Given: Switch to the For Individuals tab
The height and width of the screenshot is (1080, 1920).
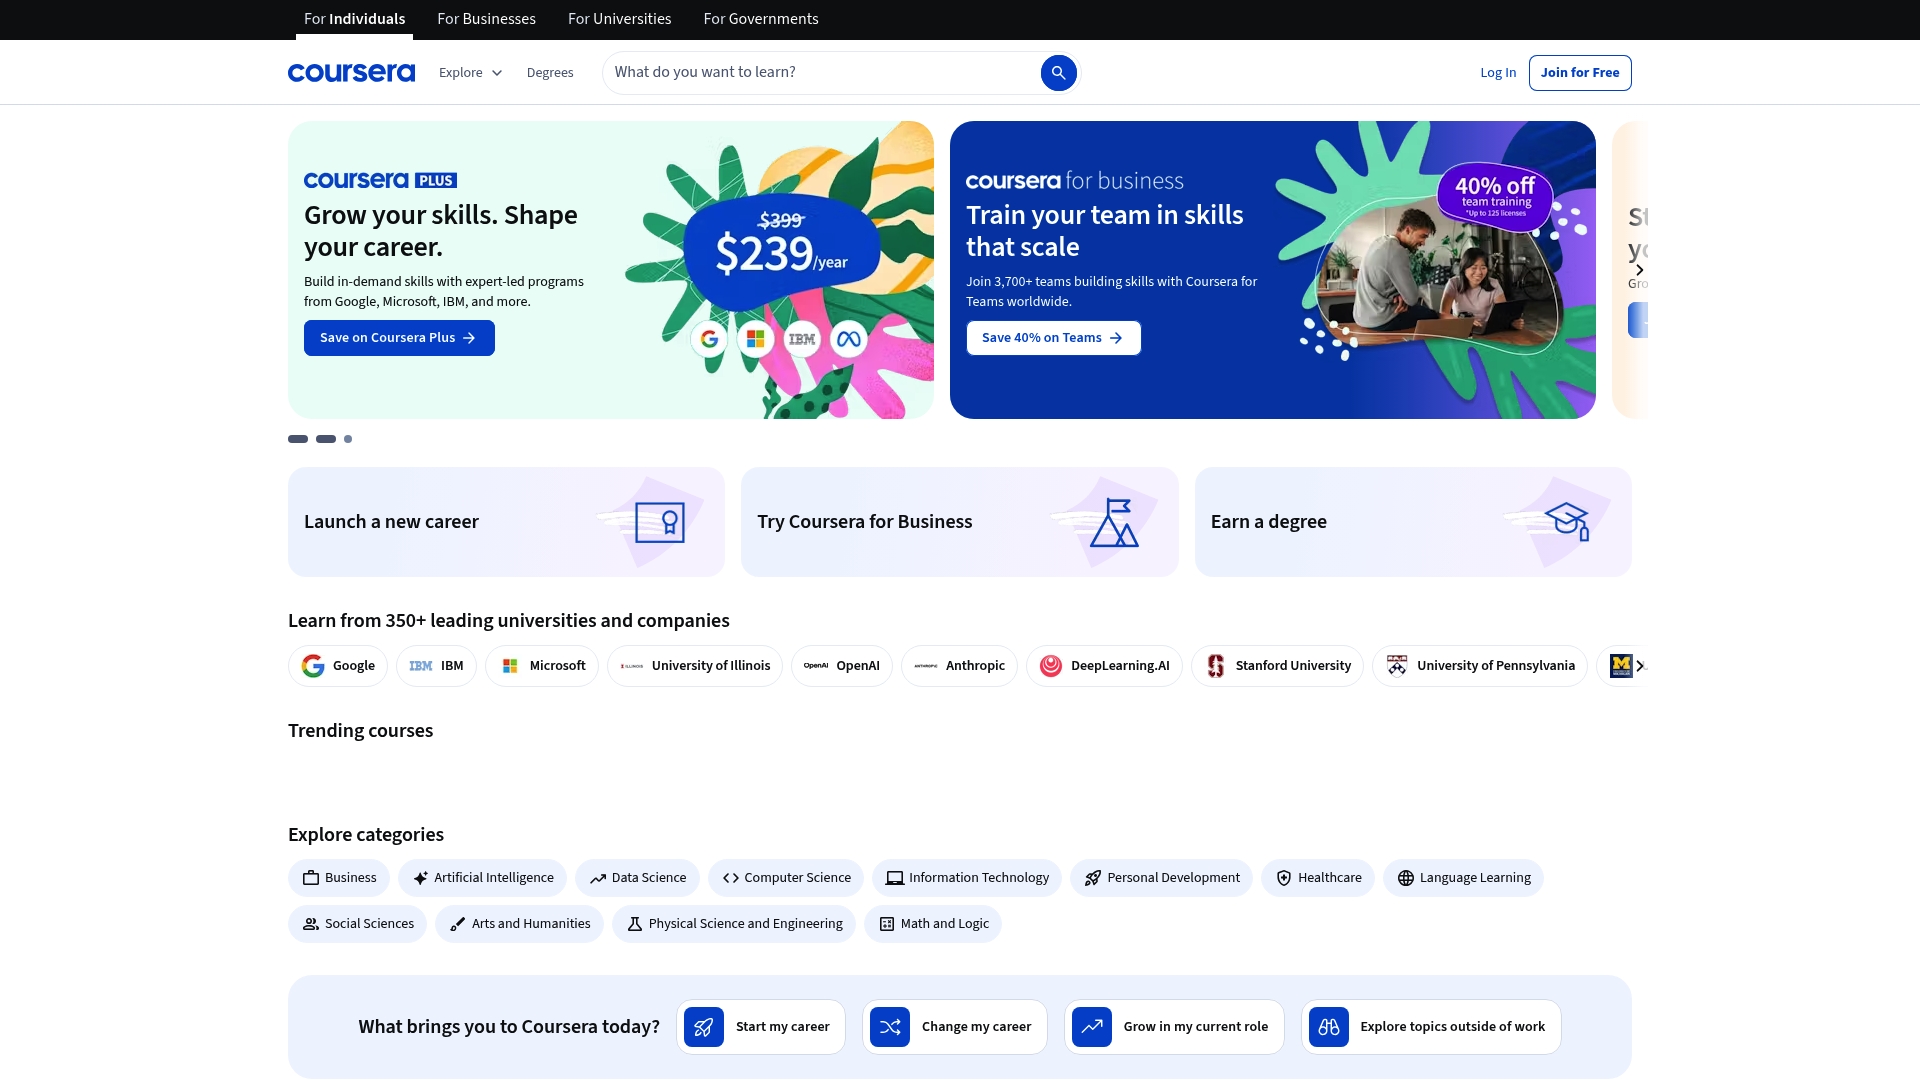Looking at the screenshot, I should tap(354, 19).
